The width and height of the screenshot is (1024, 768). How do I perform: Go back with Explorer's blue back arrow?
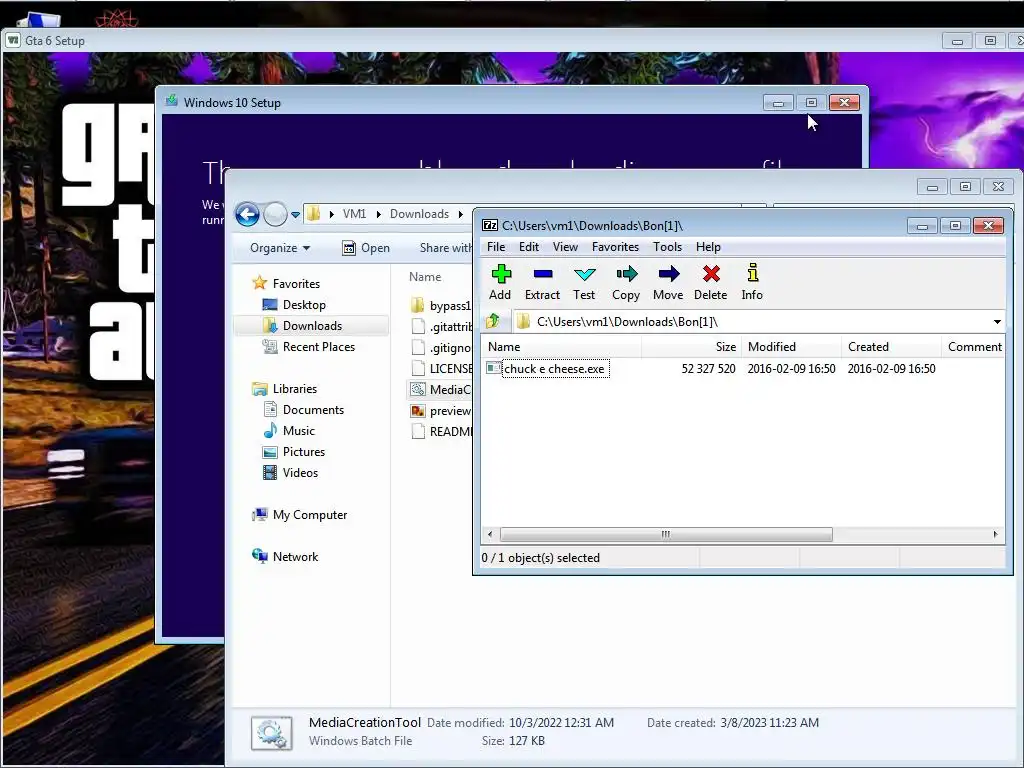click(248, 214)
